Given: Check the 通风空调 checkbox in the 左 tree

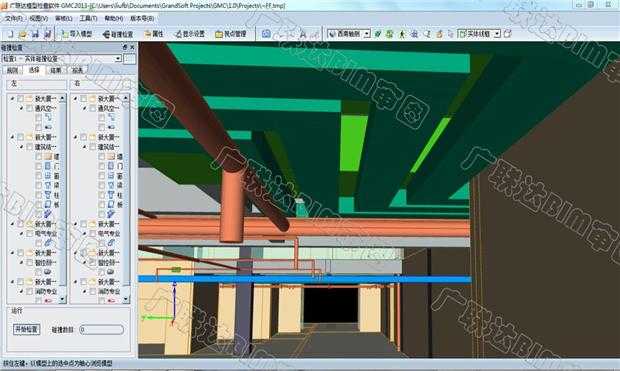Looking at the screenshot, I should 30,108.
